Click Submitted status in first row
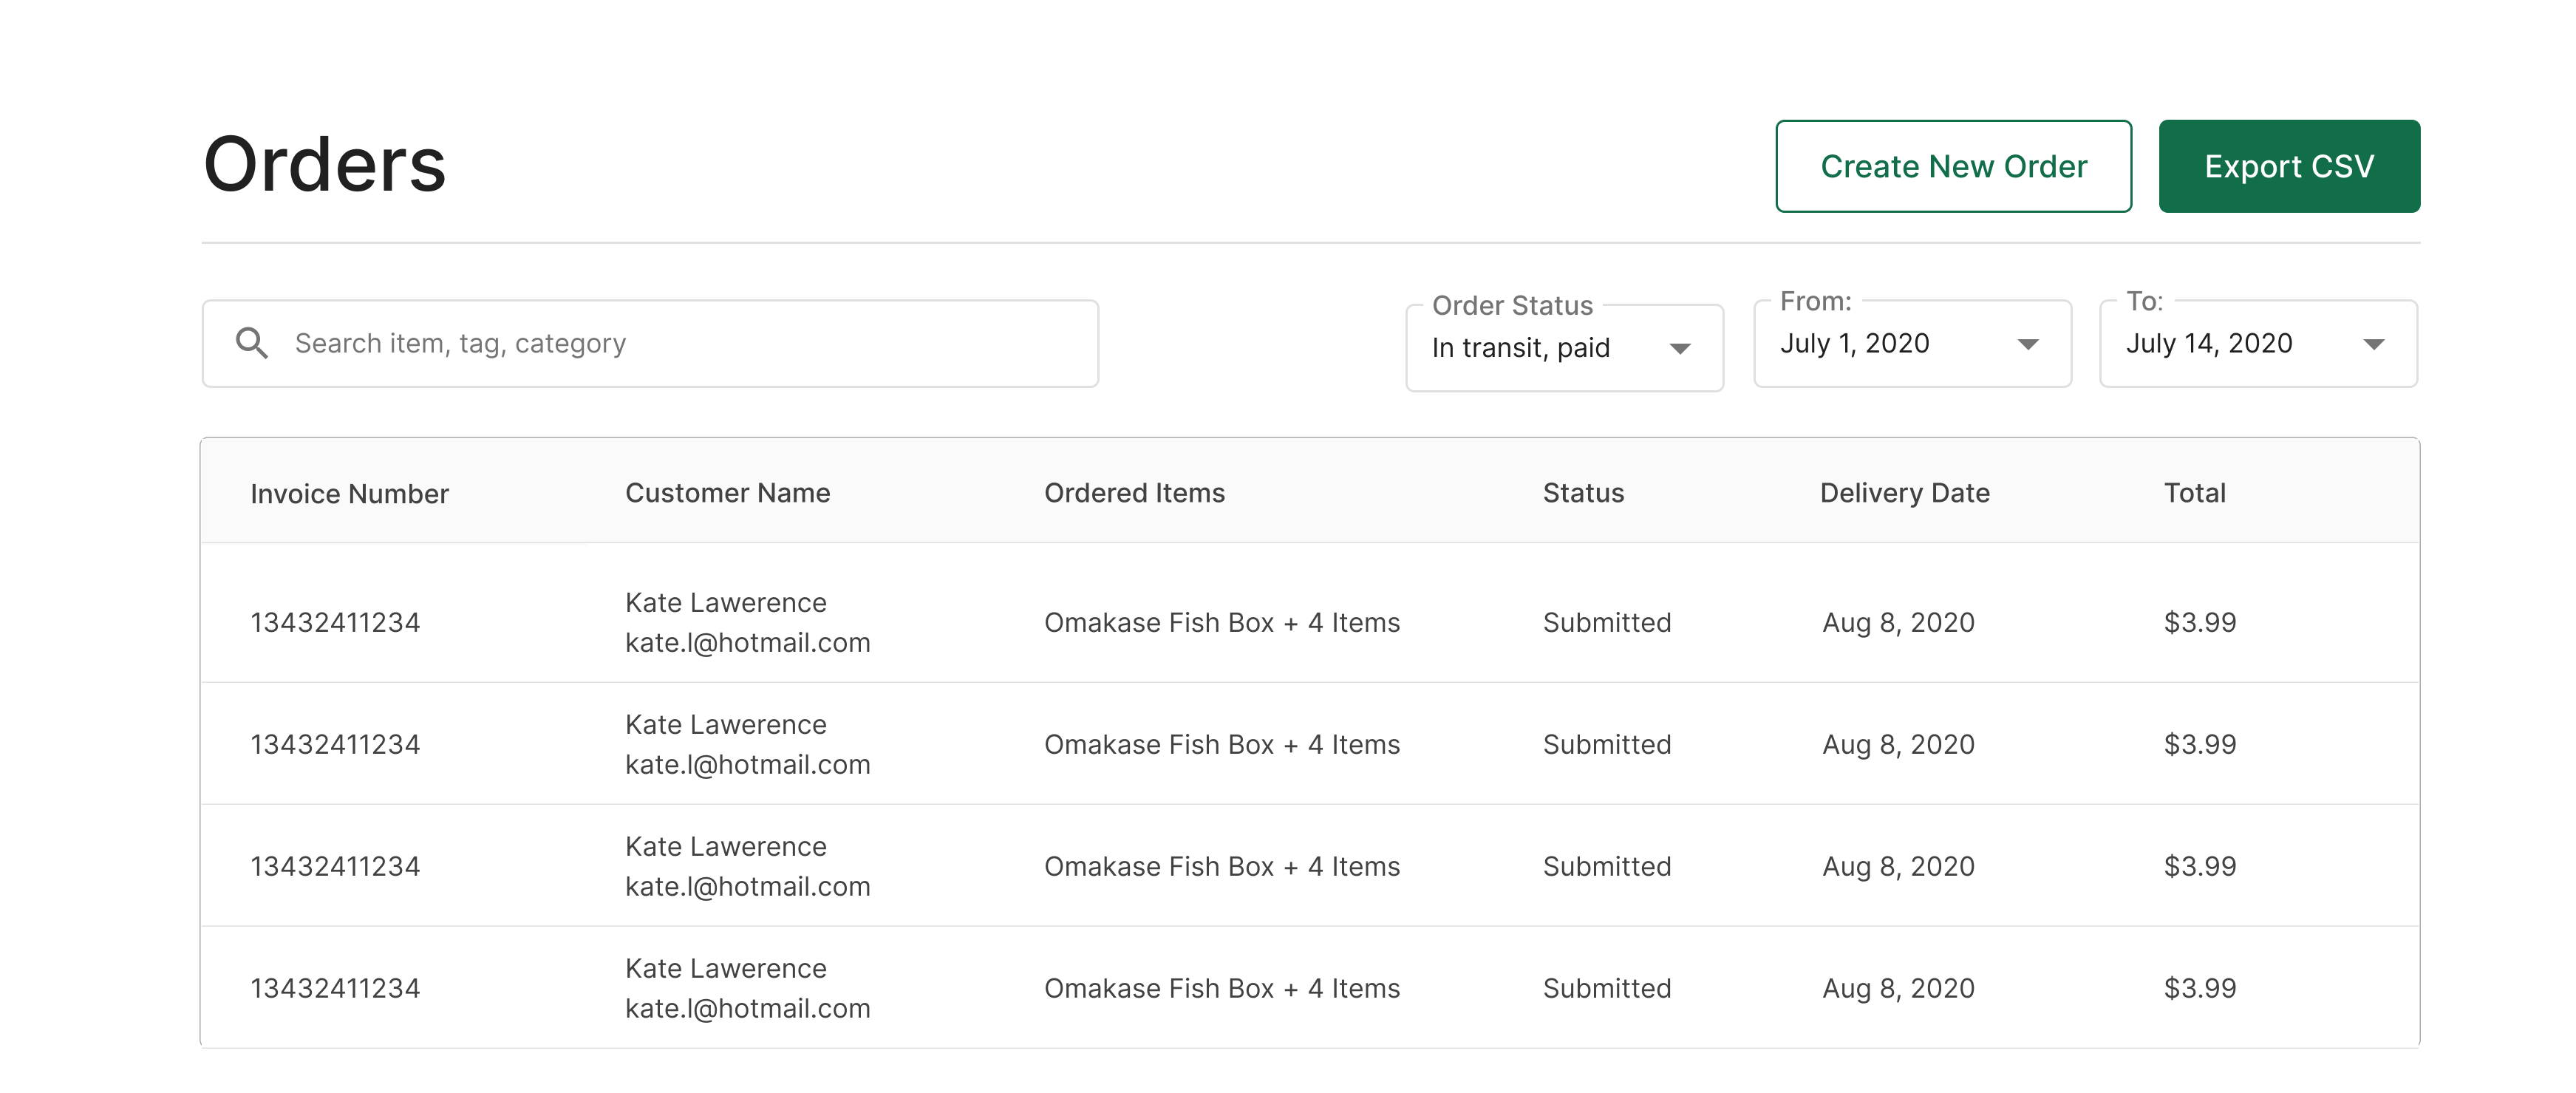Screen dimensions: 2576x1093 (1607, 622)
